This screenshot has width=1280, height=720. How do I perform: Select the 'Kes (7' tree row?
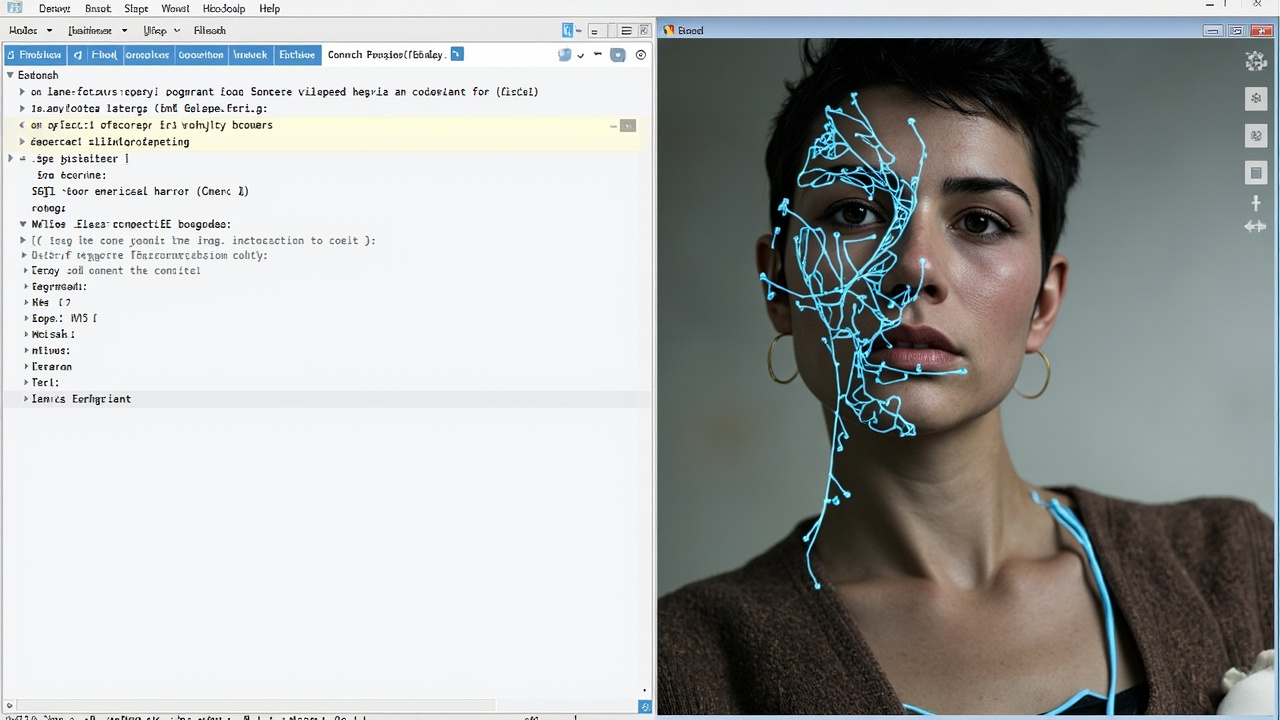click(x=51, y=303)
